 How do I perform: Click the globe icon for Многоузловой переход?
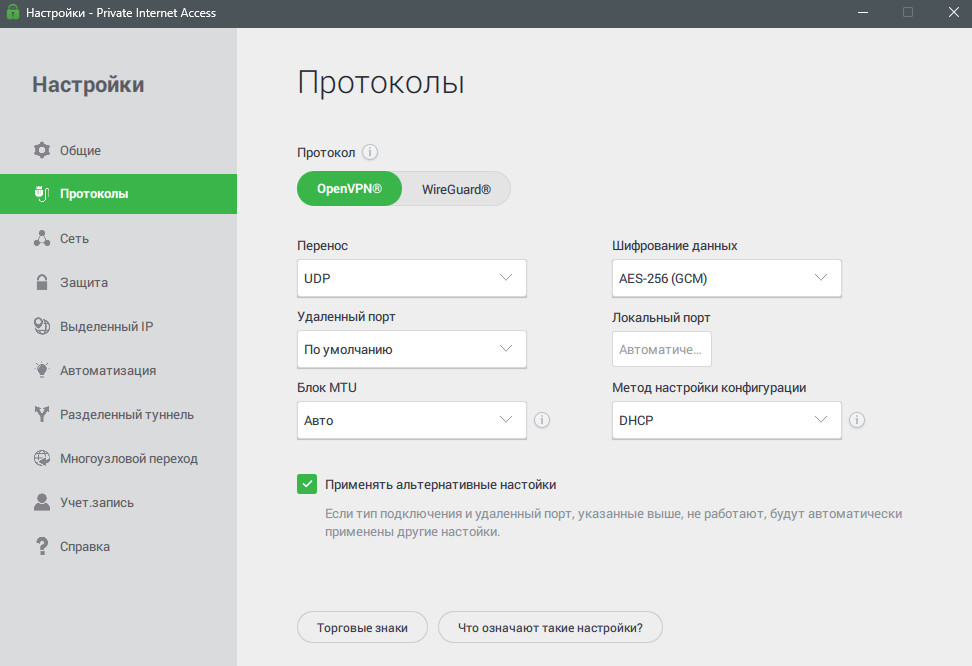42,458
